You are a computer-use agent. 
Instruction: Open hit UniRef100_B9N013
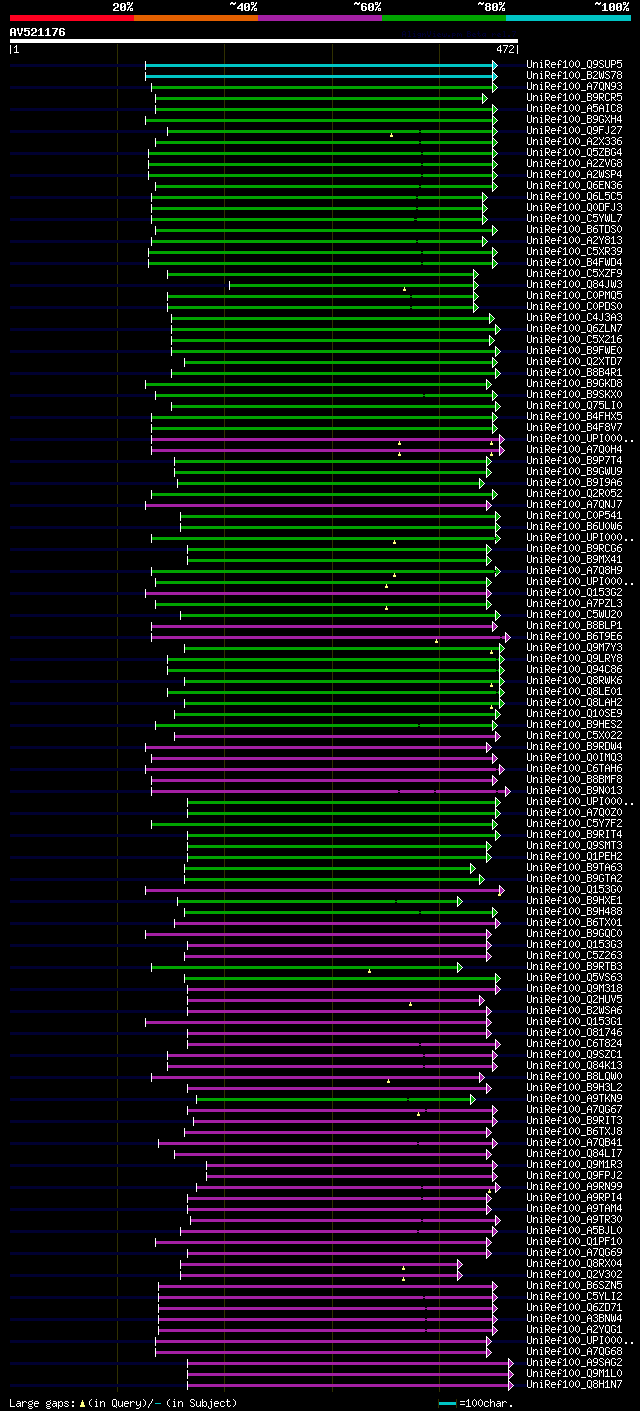tap(574, 791)
